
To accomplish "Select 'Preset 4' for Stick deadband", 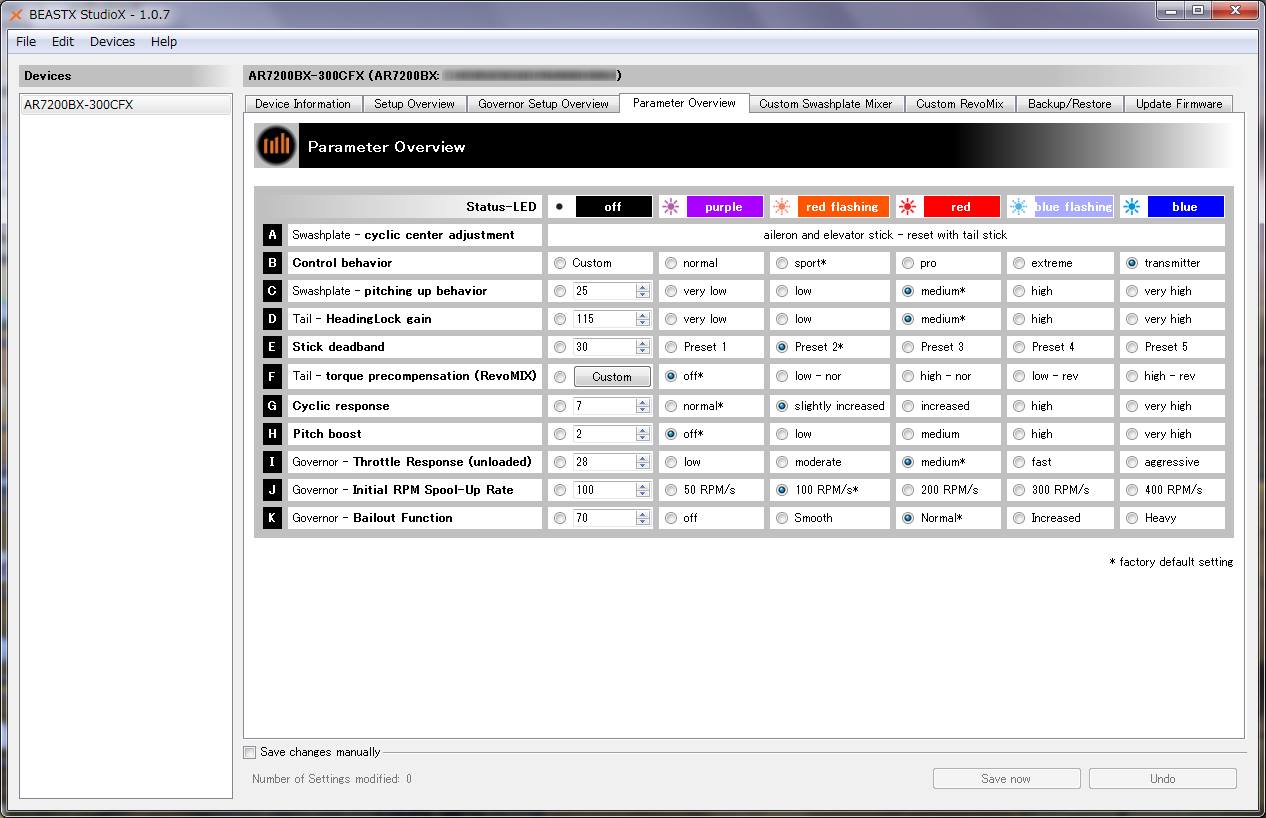I will click(1019, 347).
